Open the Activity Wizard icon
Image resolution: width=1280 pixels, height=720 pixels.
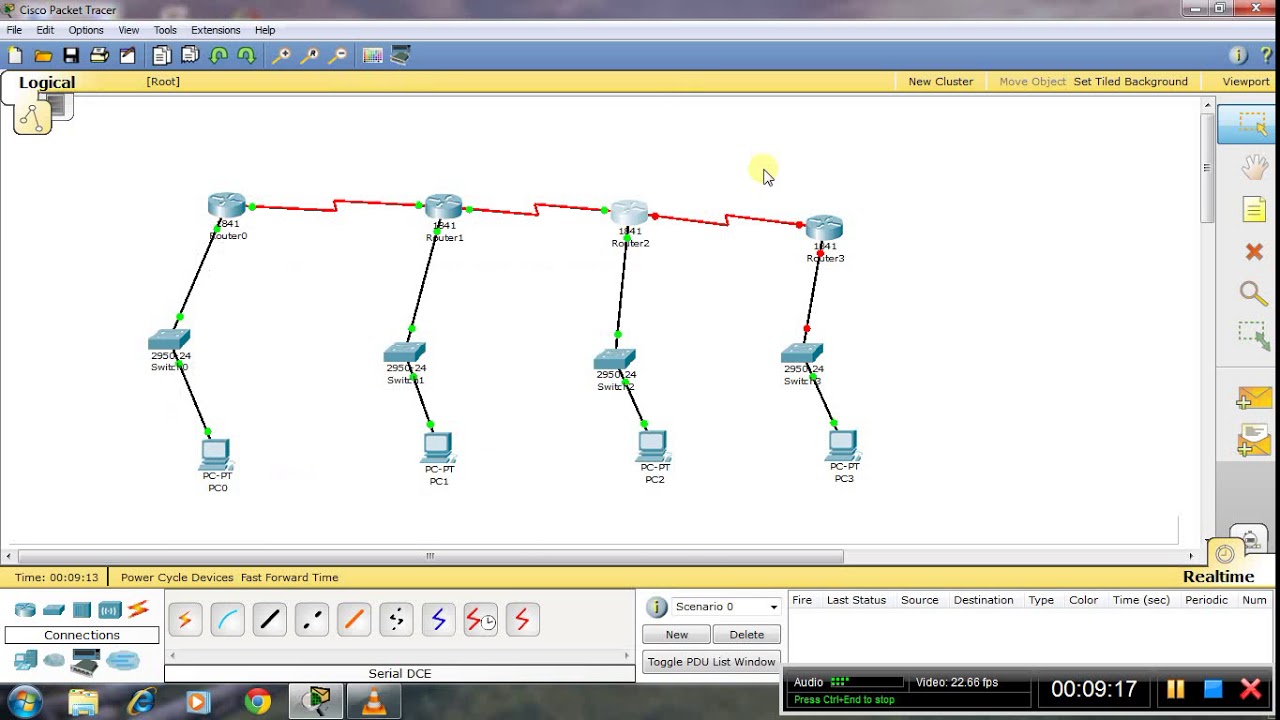pos(127,56)
